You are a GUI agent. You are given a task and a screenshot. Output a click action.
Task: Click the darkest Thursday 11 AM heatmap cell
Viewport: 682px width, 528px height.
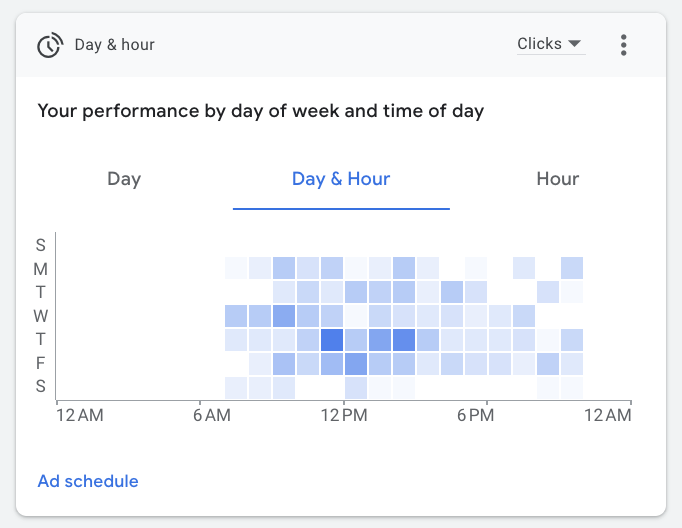click(332, 340)
